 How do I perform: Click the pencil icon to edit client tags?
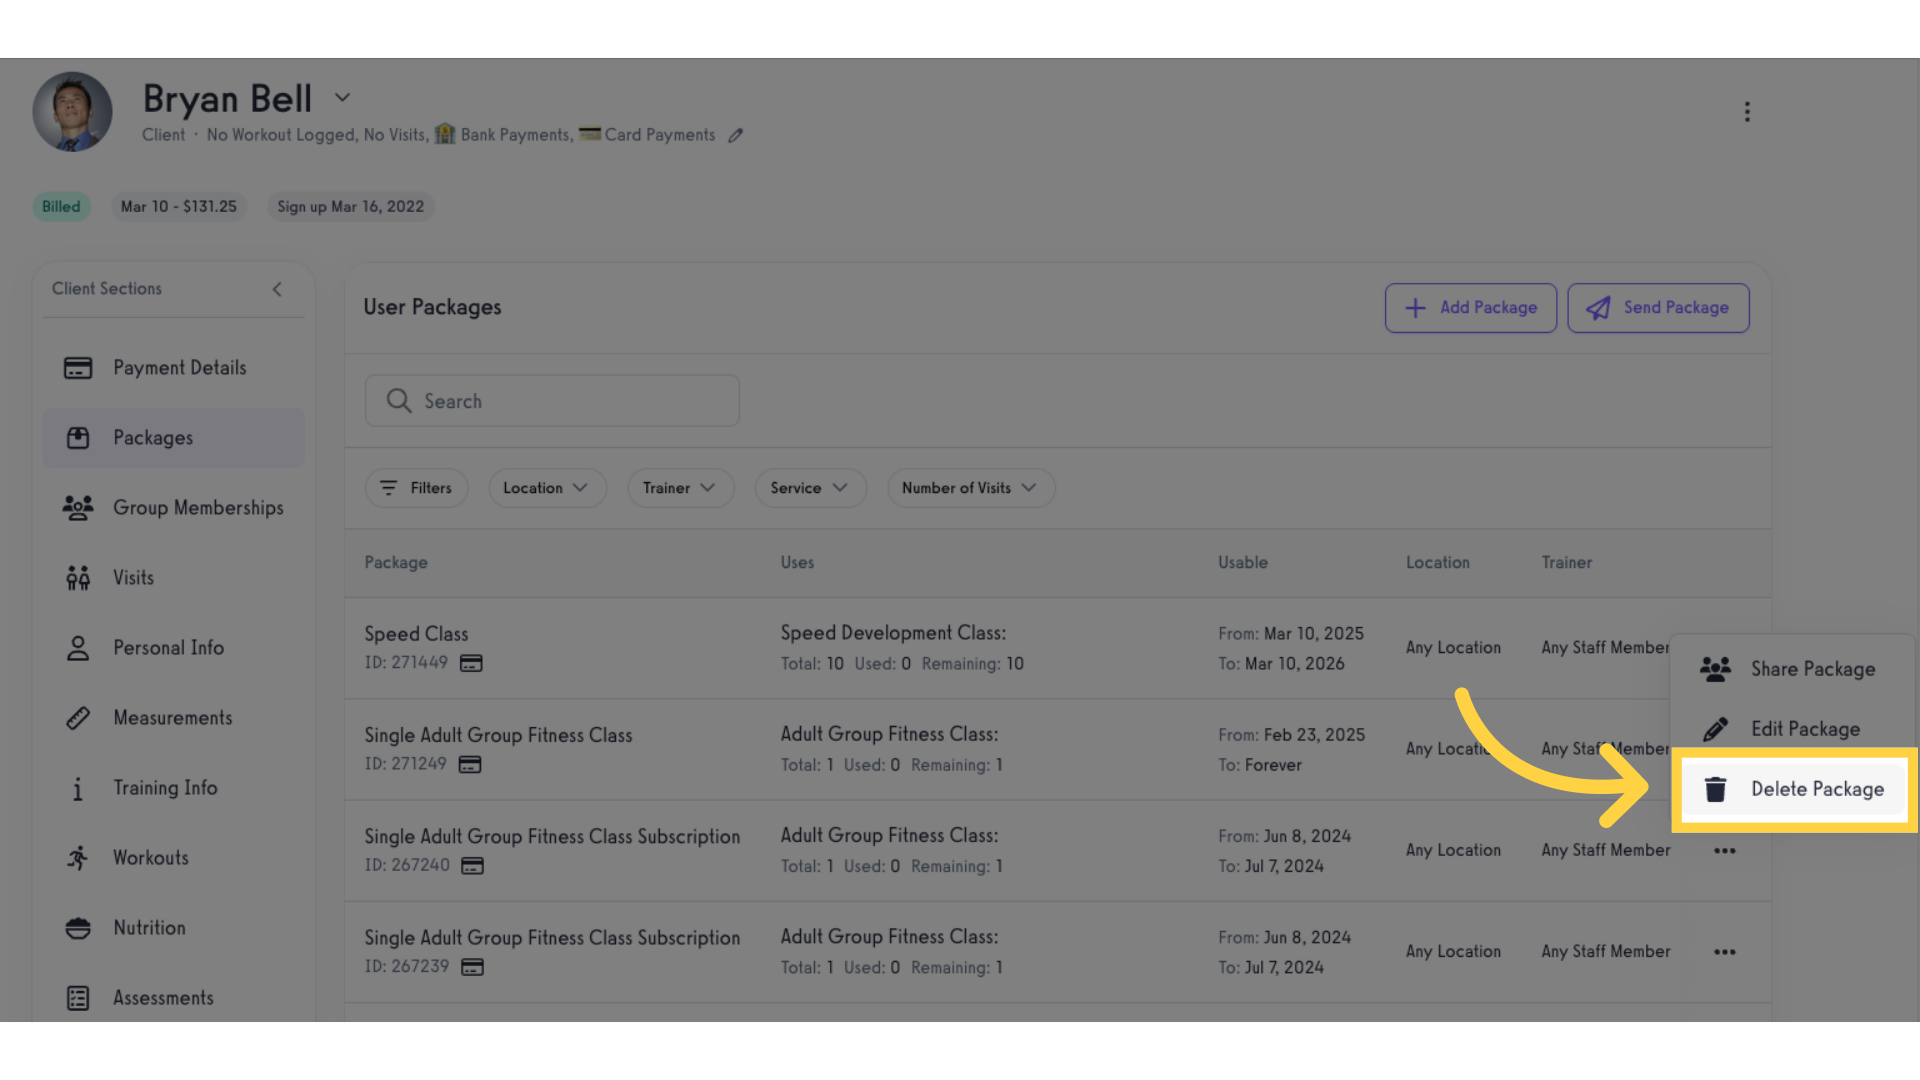[x=735, y=135]
